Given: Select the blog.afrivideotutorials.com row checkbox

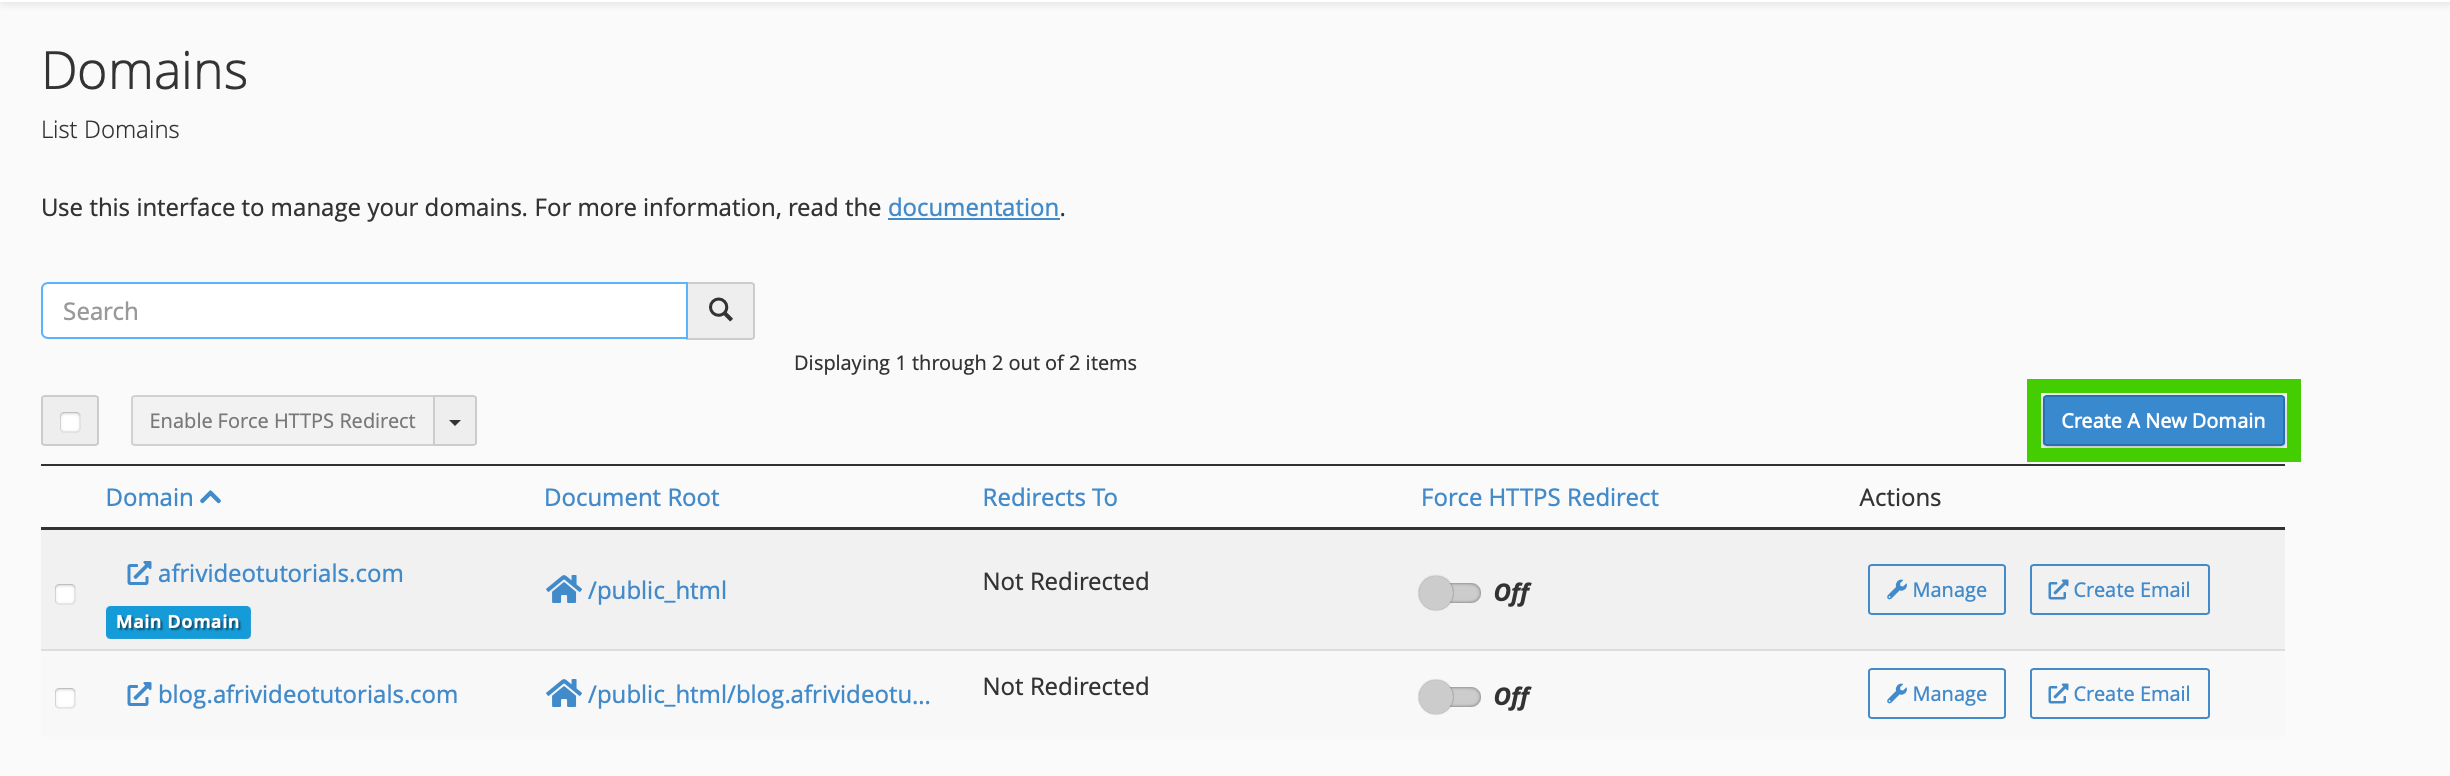Looking at the screenshot, I should (65, 698).
